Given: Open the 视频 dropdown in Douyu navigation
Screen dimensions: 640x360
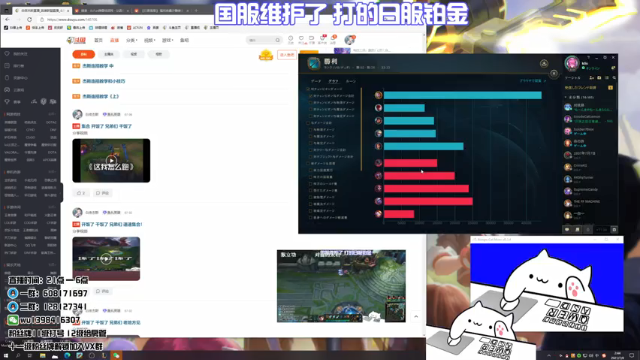Looking at the screenshot, I should click(x=149, y=40).
